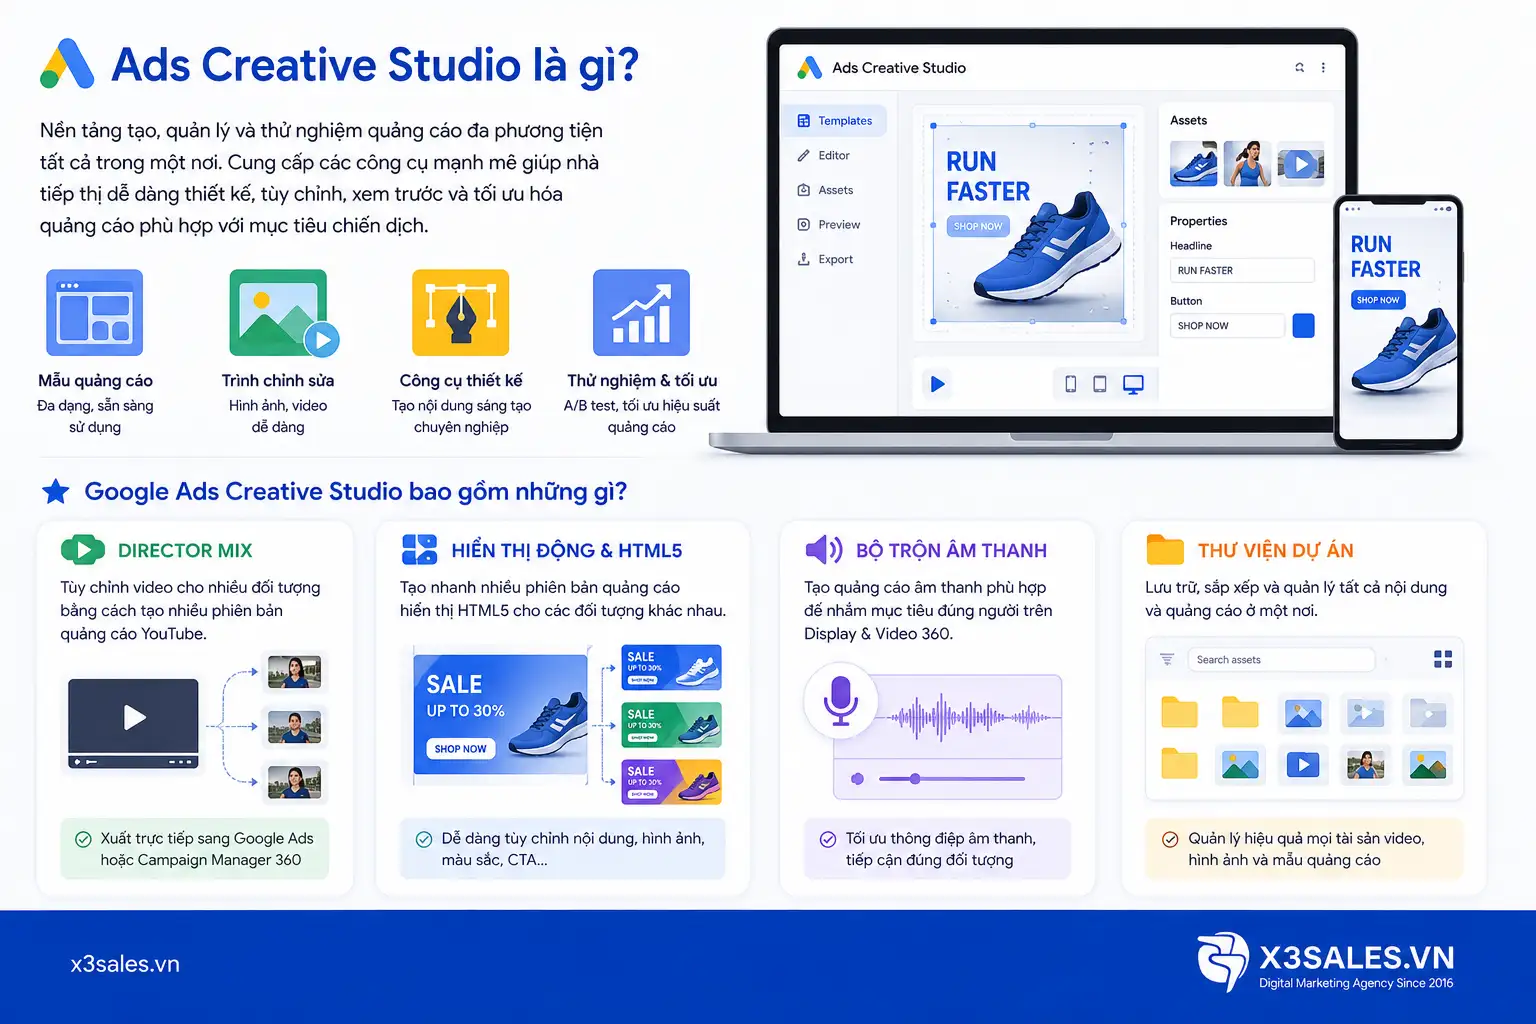Select the woman runner asset thumbnail
This screenshot has width=1536, height=1024.
tap(1247, 164)
